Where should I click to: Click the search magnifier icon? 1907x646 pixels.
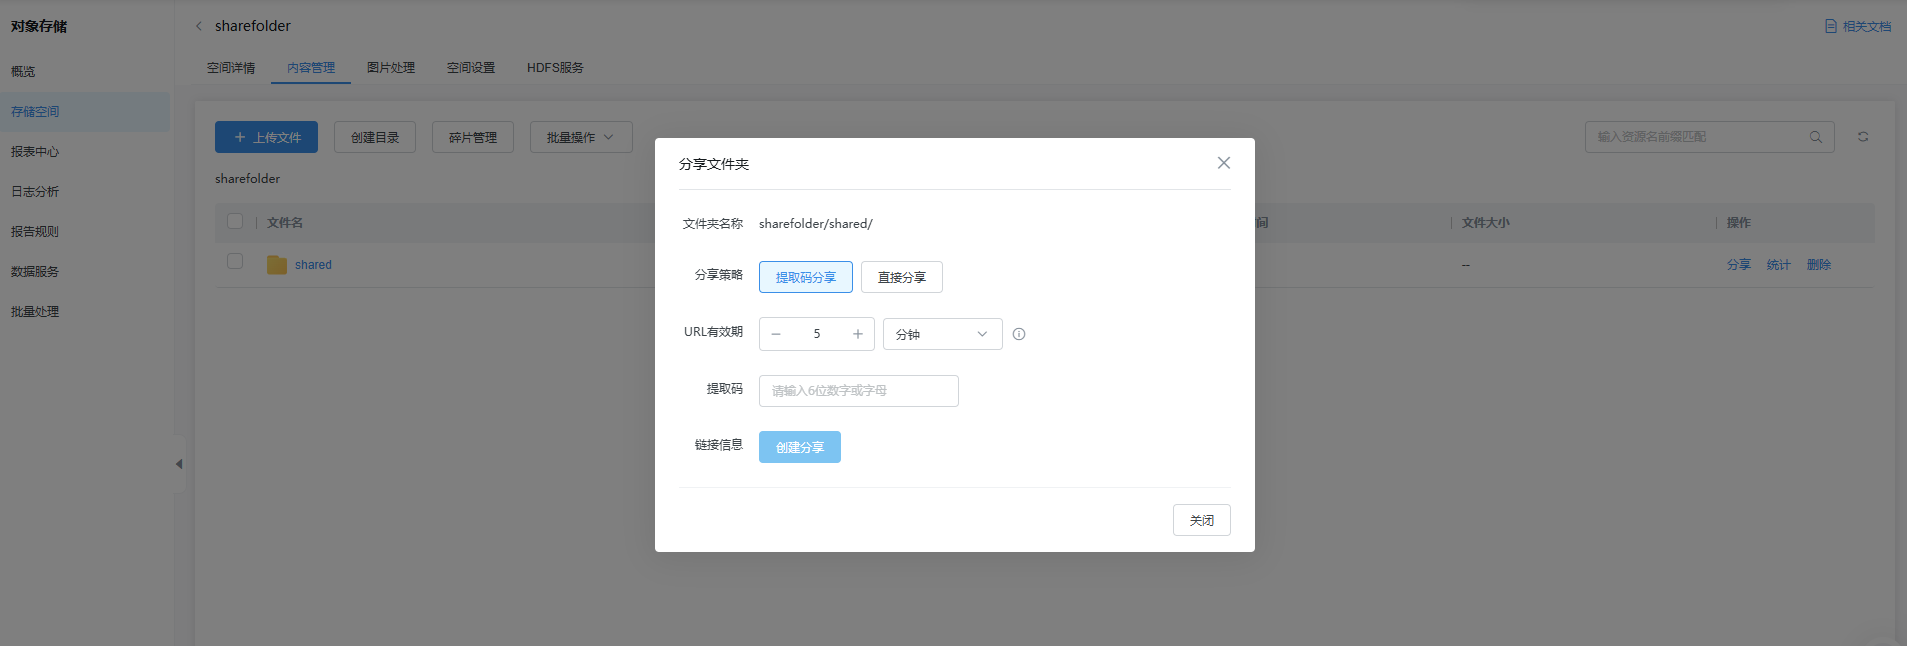click(x=1816, y=137)
